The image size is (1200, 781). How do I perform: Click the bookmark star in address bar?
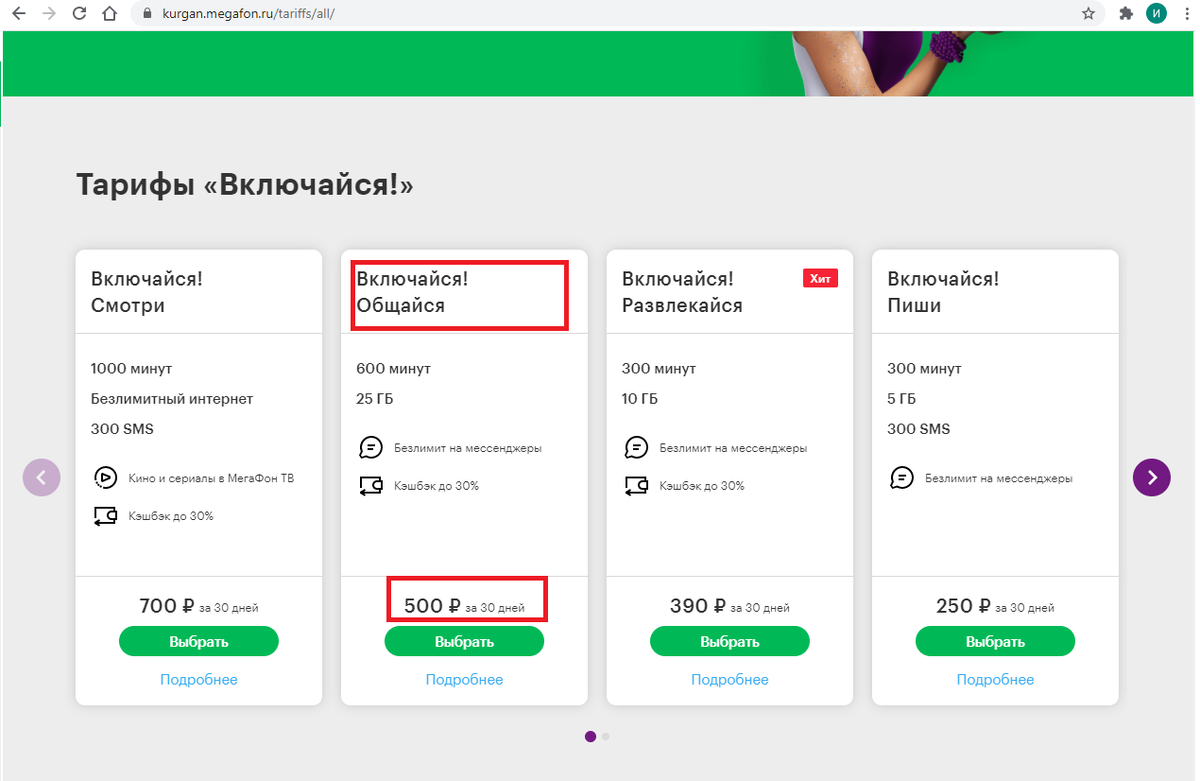pyautogui.click(x=1087, y=14)
